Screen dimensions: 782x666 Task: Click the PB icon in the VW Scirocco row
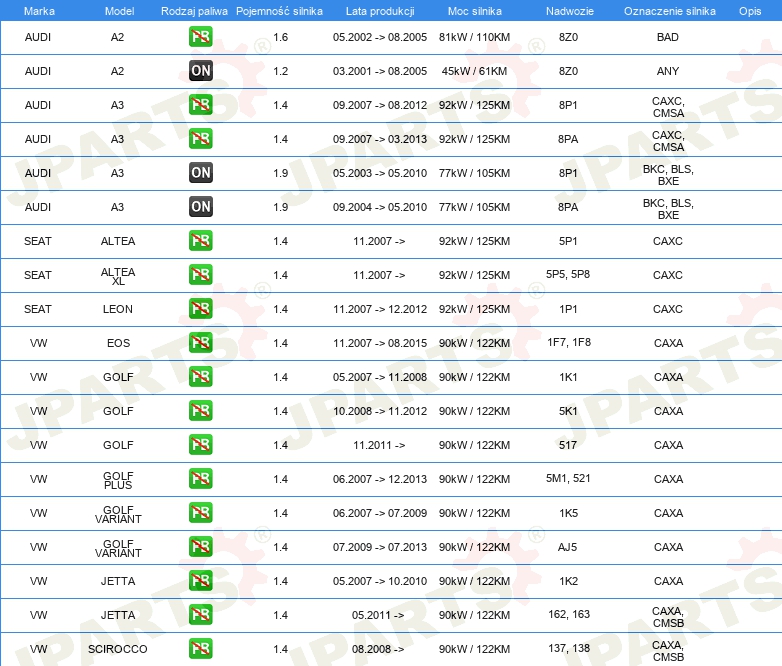200,649
